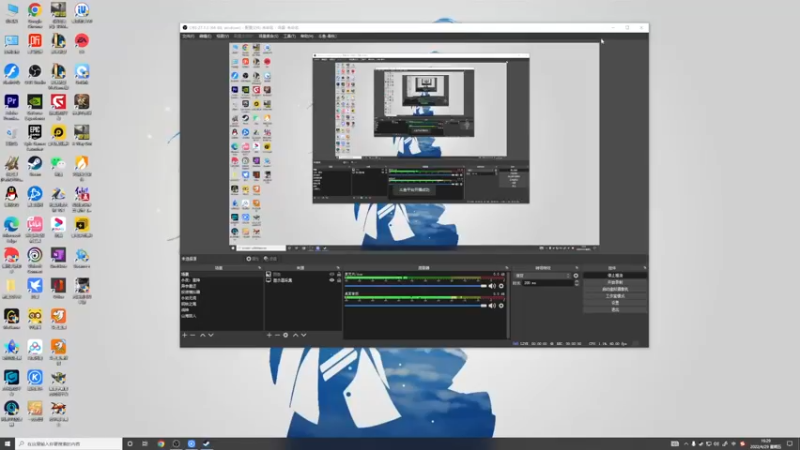Click second button in Controls panel

pos(615,282)
